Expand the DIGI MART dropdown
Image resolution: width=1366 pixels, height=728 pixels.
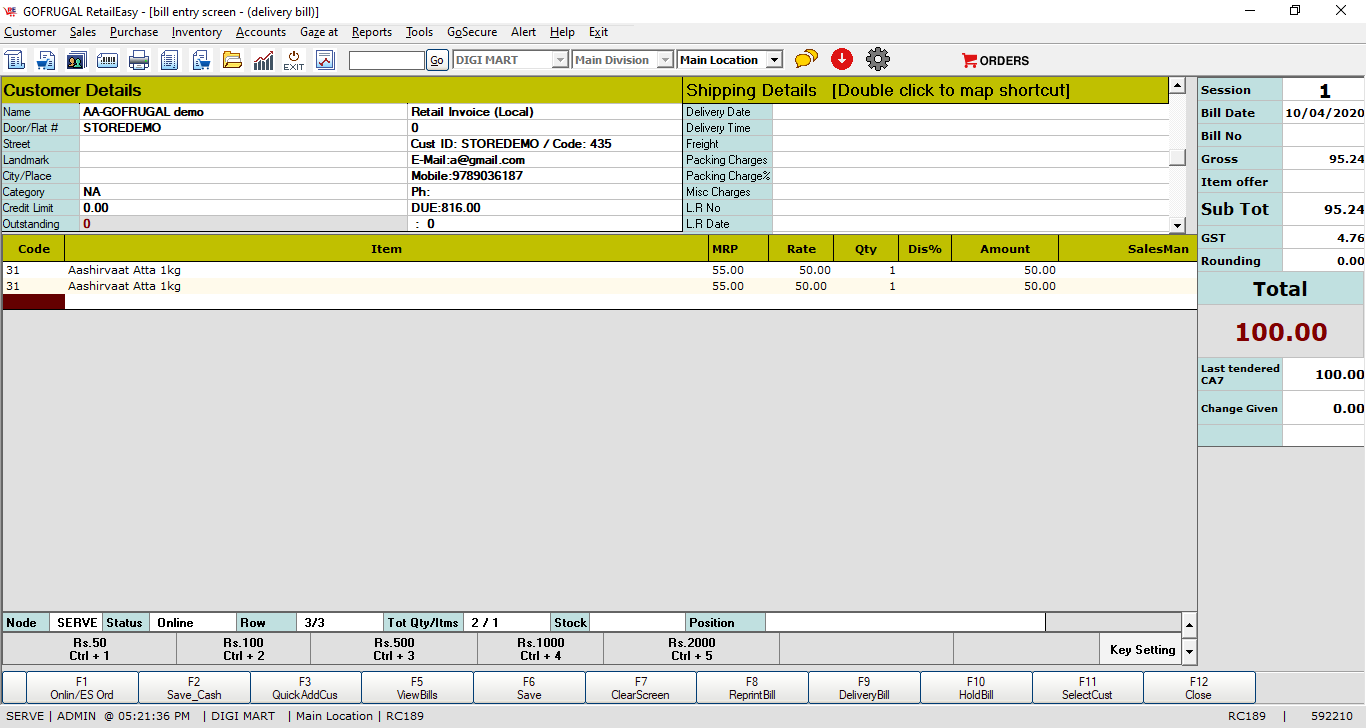pos(560,60)
